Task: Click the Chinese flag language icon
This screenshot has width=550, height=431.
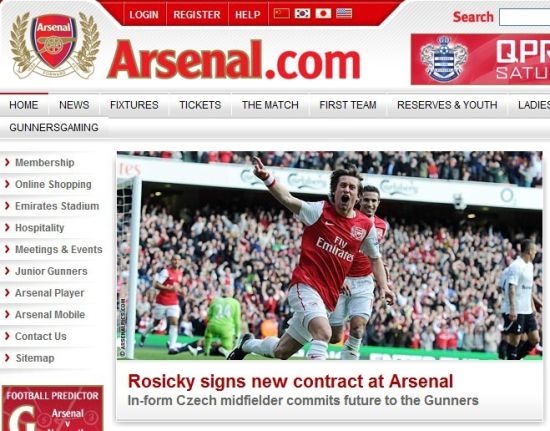Action: 282,13
